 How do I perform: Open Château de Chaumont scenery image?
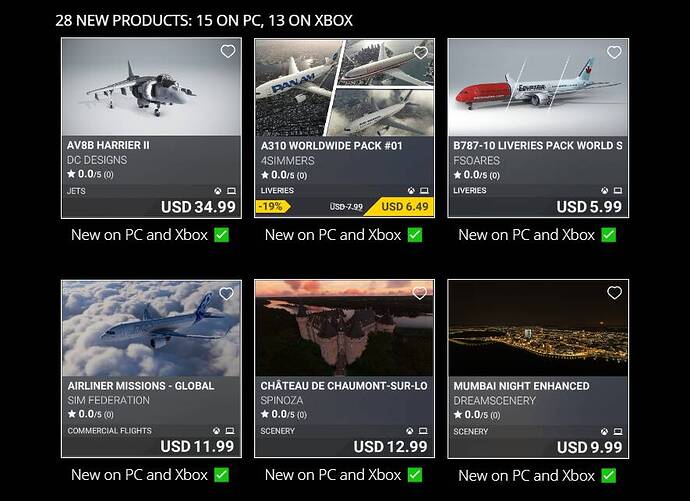point(344,328)
